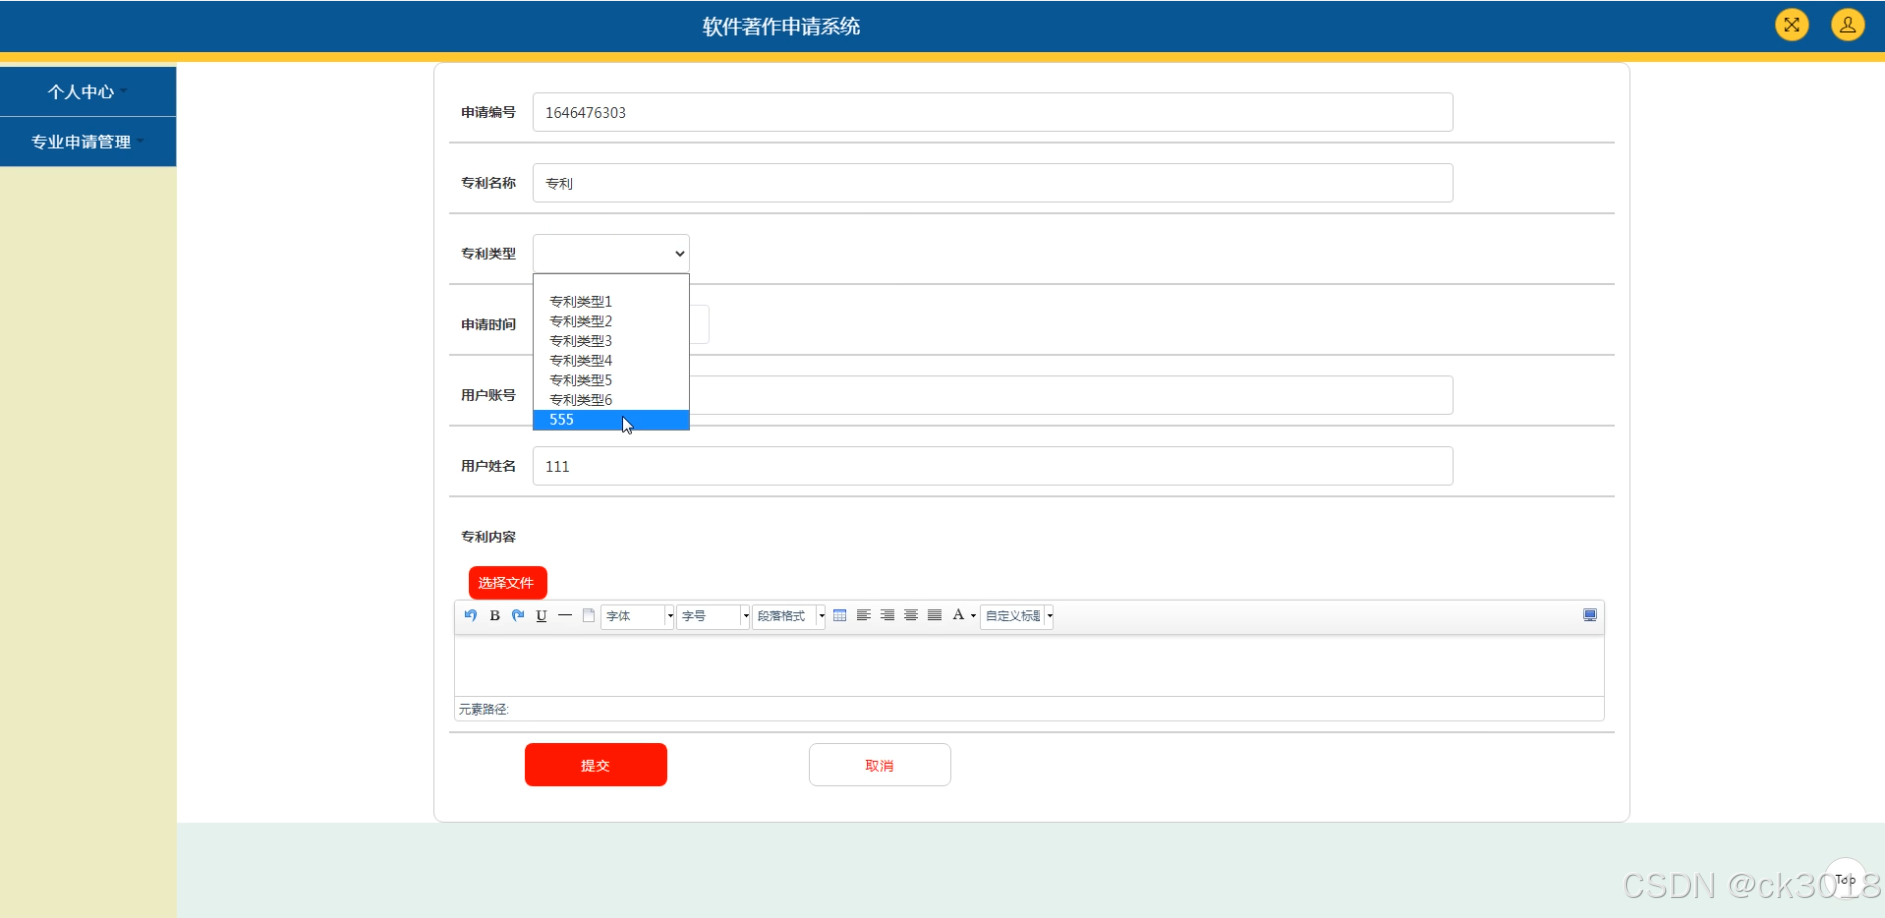The width and height of the screenshot is (1885, 918).
Task: Focus the 专利名称 input field
Action: pos(993,183)
